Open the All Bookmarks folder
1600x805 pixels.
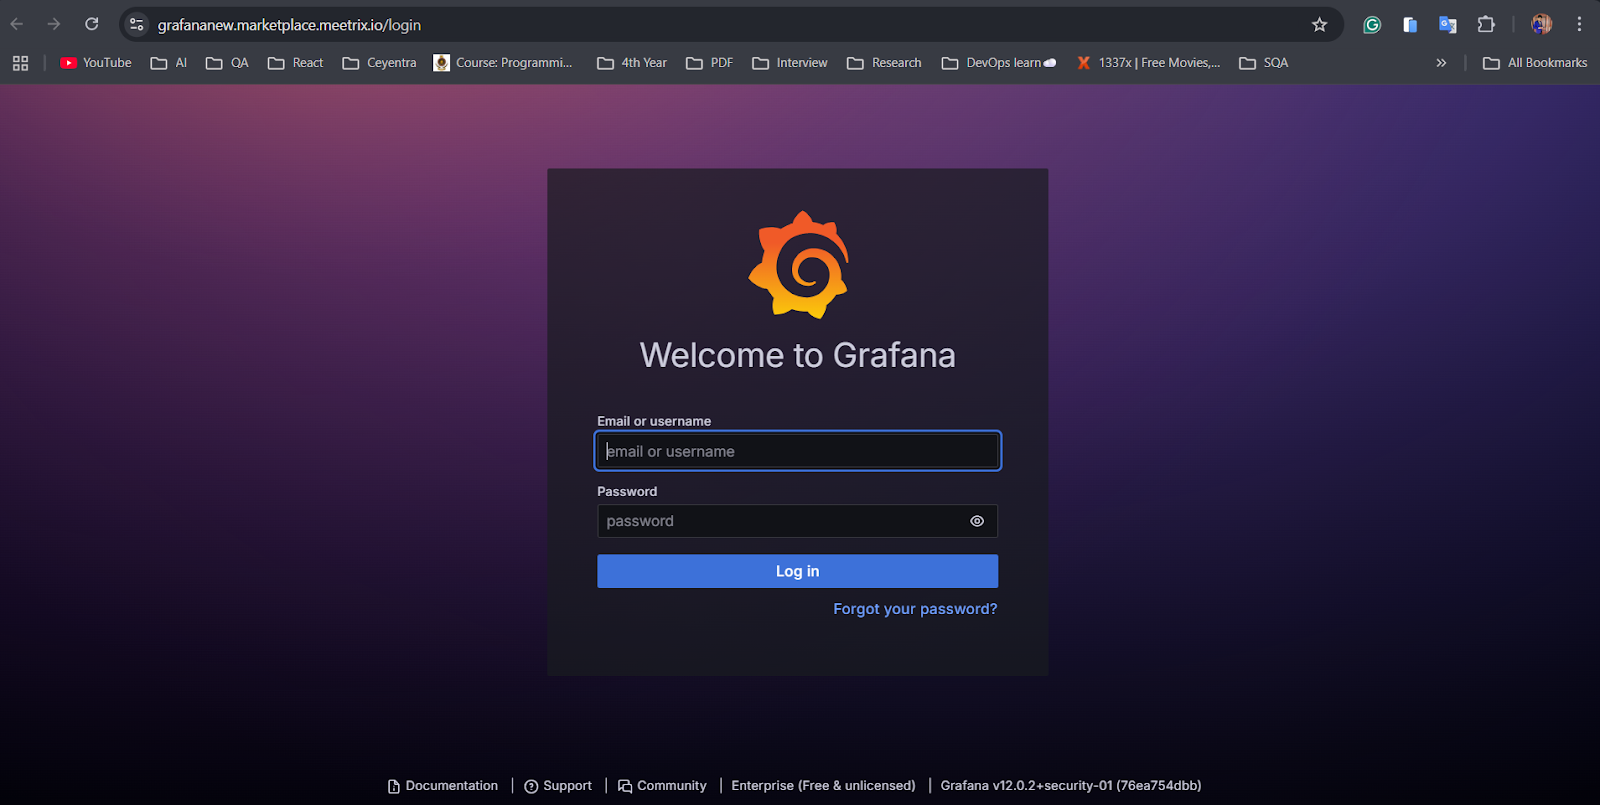point(1535,63)
